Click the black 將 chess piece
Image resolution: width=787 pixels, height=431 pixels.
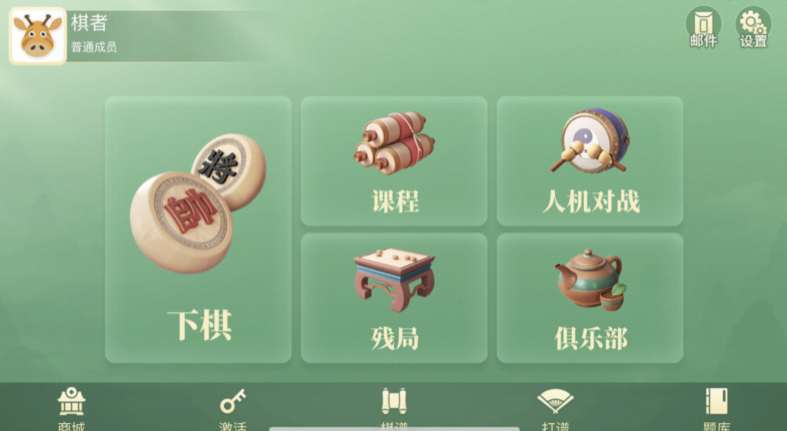(x=229, y=171)
